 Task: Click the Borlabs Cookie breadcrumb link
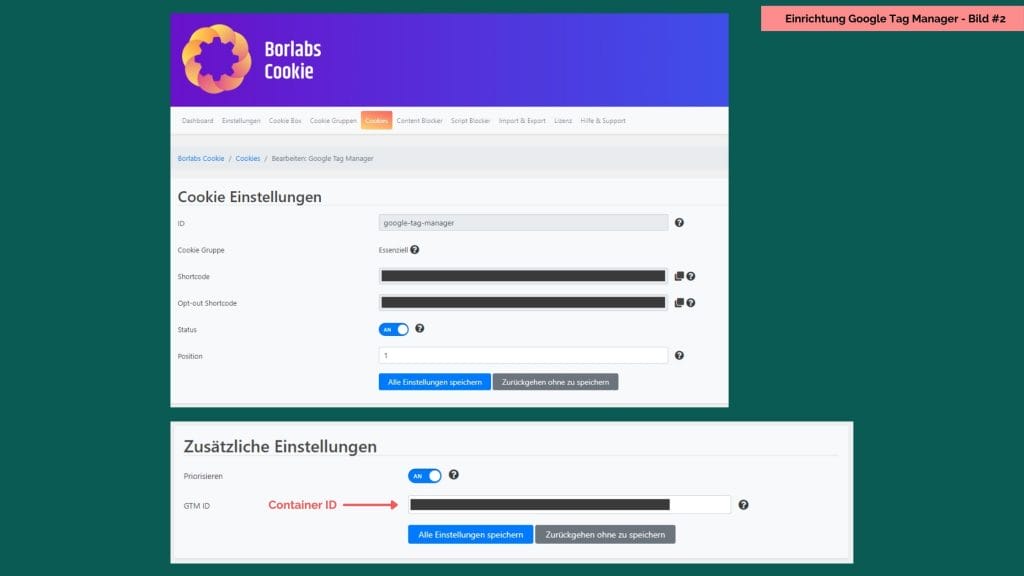tap(200, 159)
